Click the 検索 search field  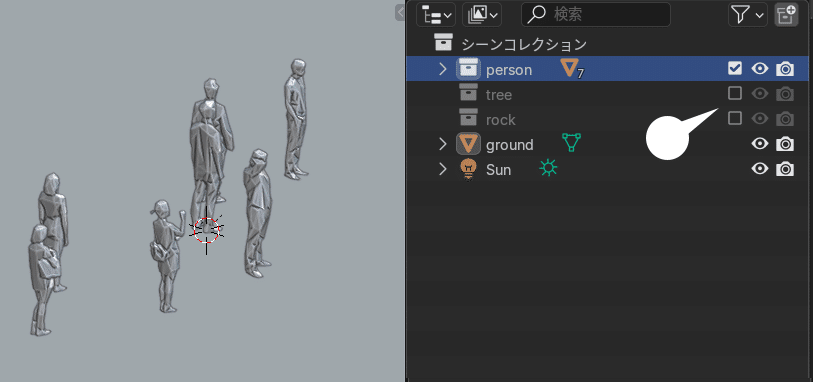[596, 15]
